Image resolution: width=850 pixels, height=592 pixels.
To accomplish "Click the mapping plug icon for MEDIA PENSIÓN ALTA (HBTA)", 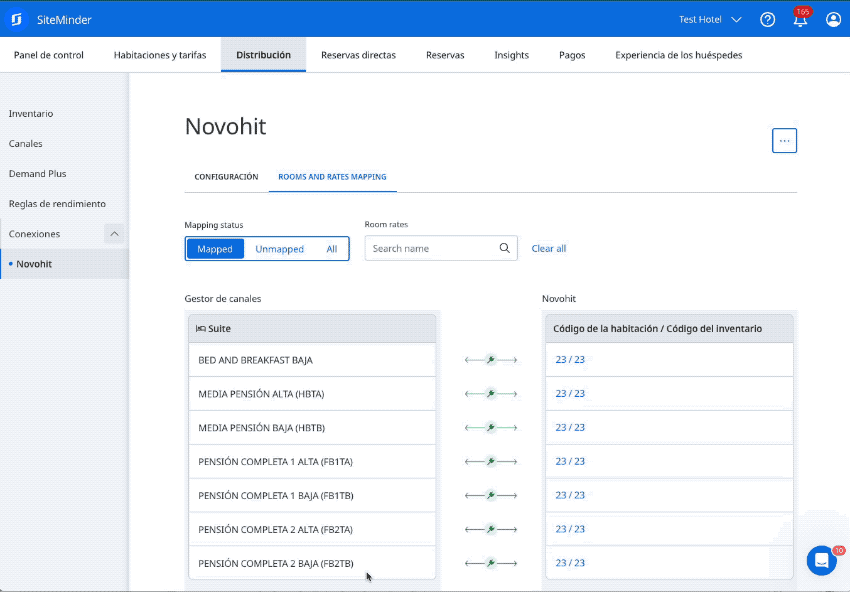I will click(x=491, y=394).
